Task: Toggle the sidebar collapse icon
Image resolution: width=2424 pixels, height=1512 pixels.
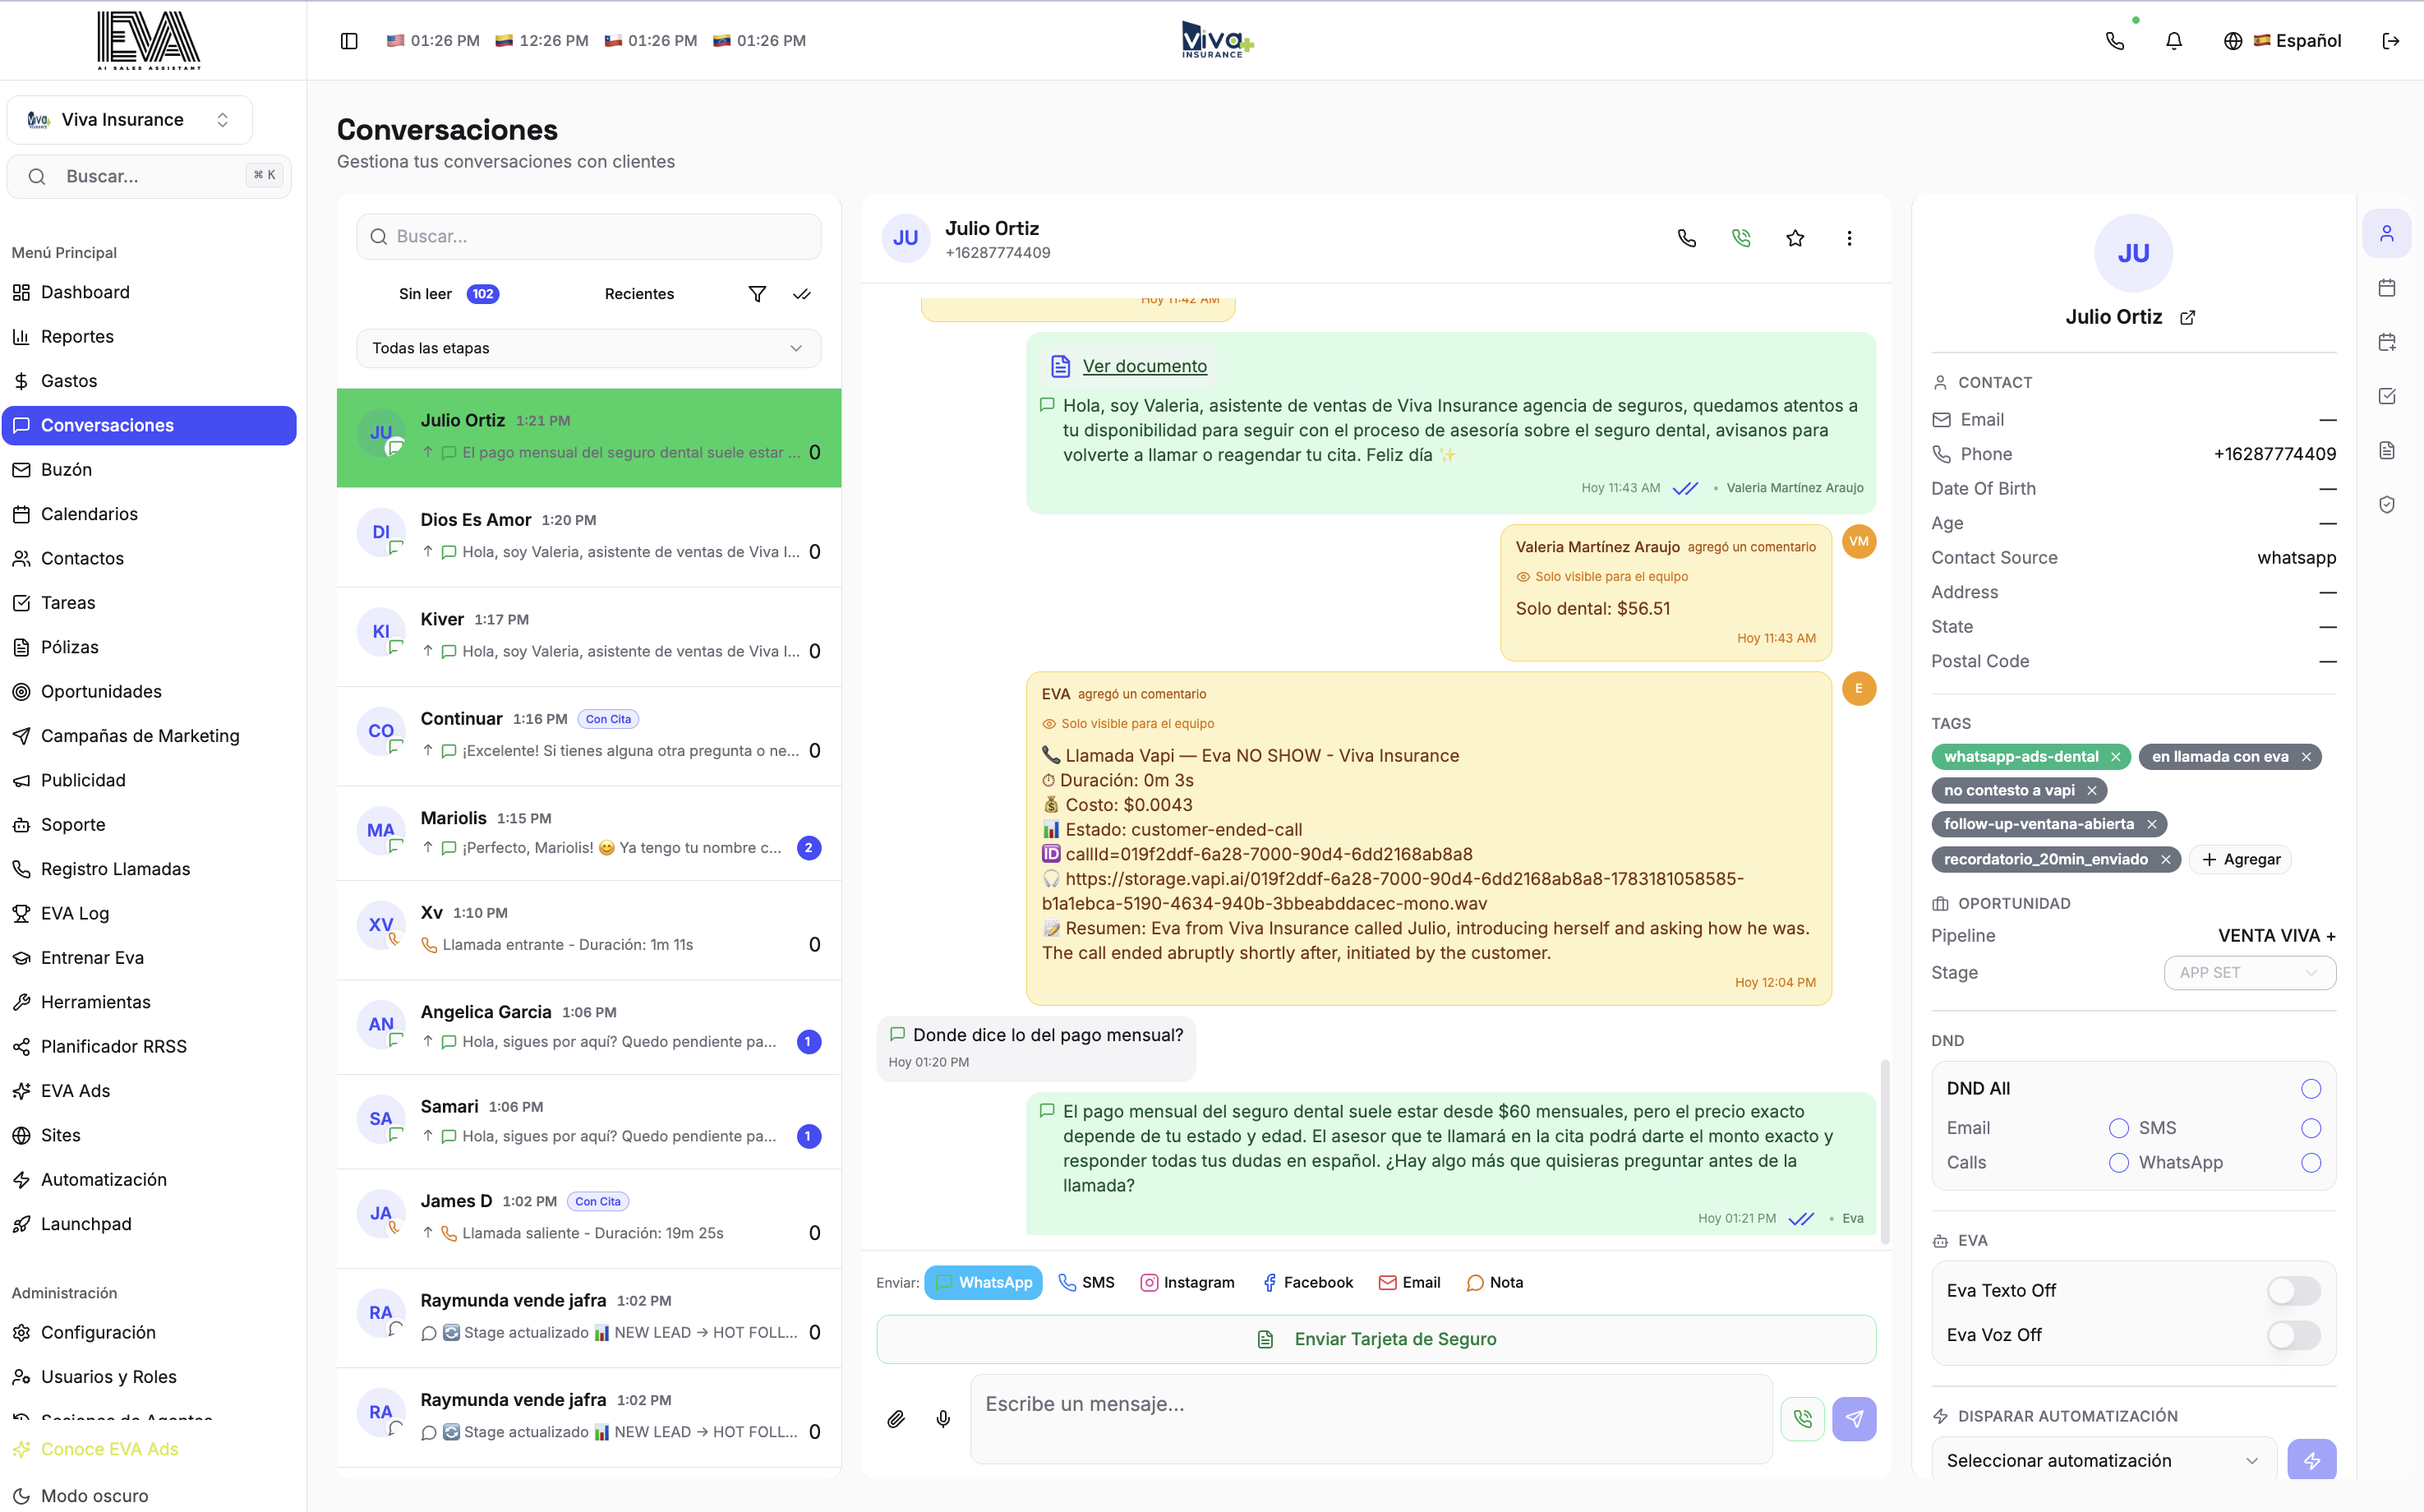Action: pyautogui.click(x=349, y=41)
